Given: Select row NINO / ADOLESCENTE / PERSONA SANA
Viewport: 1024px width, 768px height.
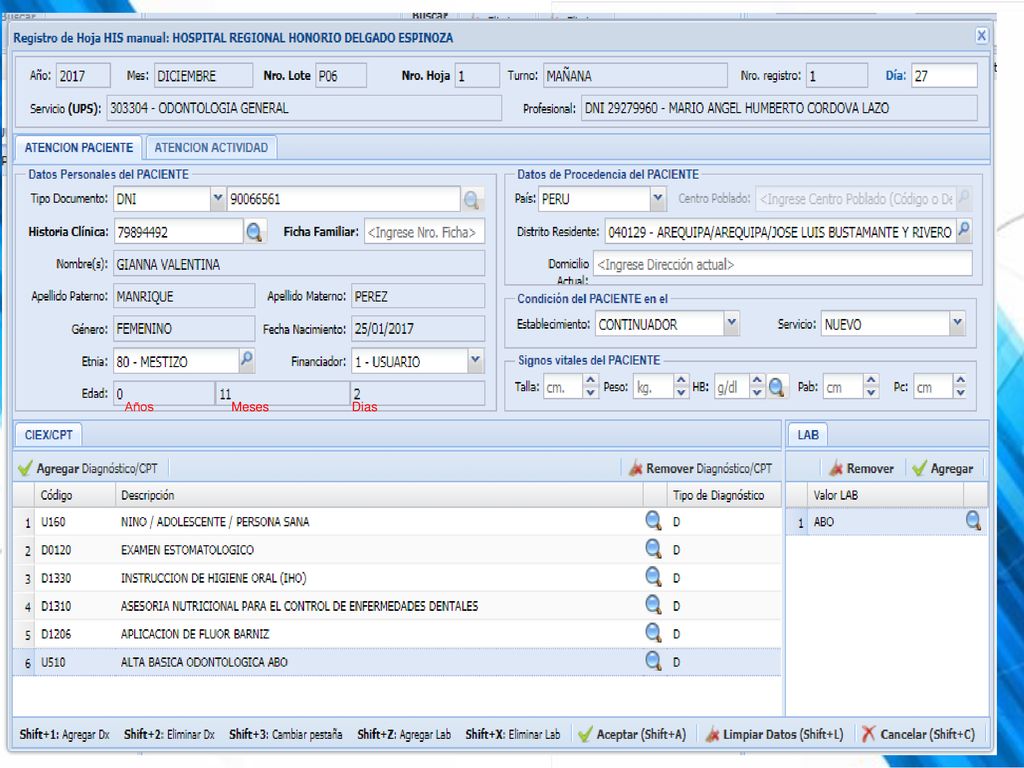Looking at the screenshot, I should (x=397, y=522).
